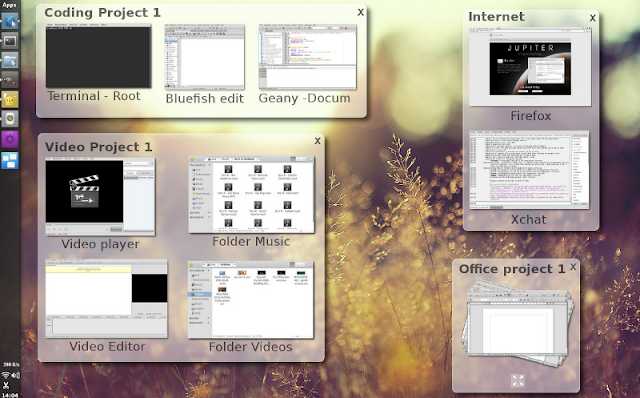
Task: Open the Folder Music window thumbnail
Action: [251, 194]
